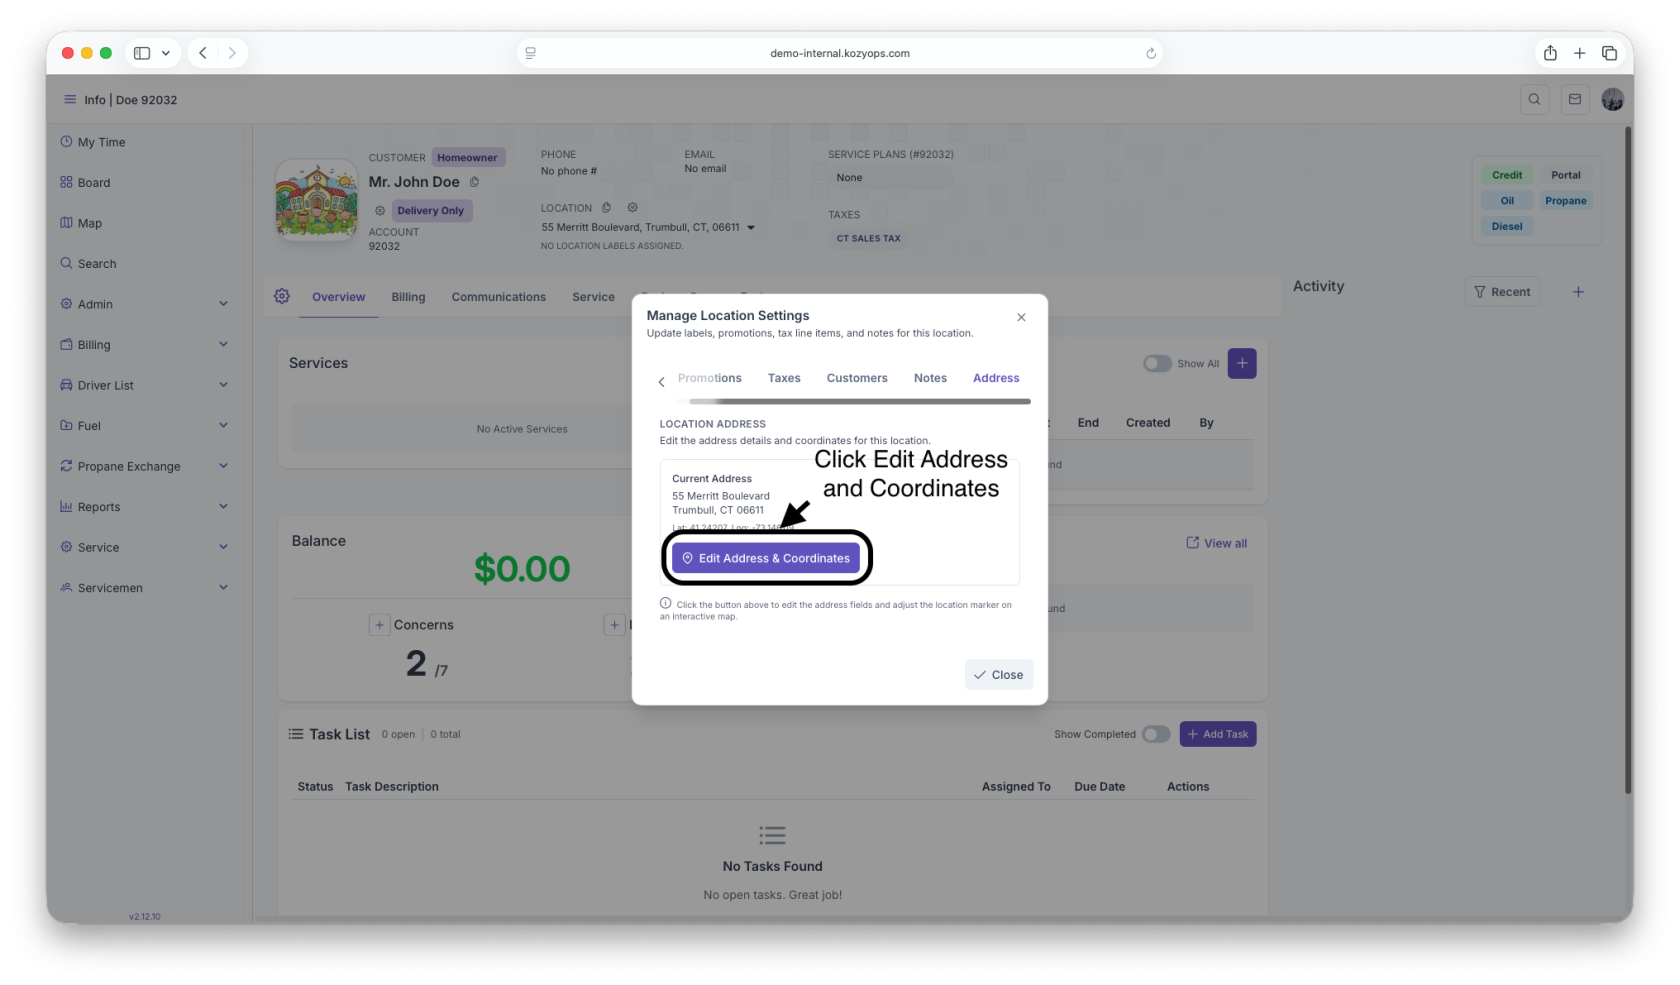Click Edit Address & Coordinates button
The height and width of the screenshot is (985, 1680).
coord(766,559)
